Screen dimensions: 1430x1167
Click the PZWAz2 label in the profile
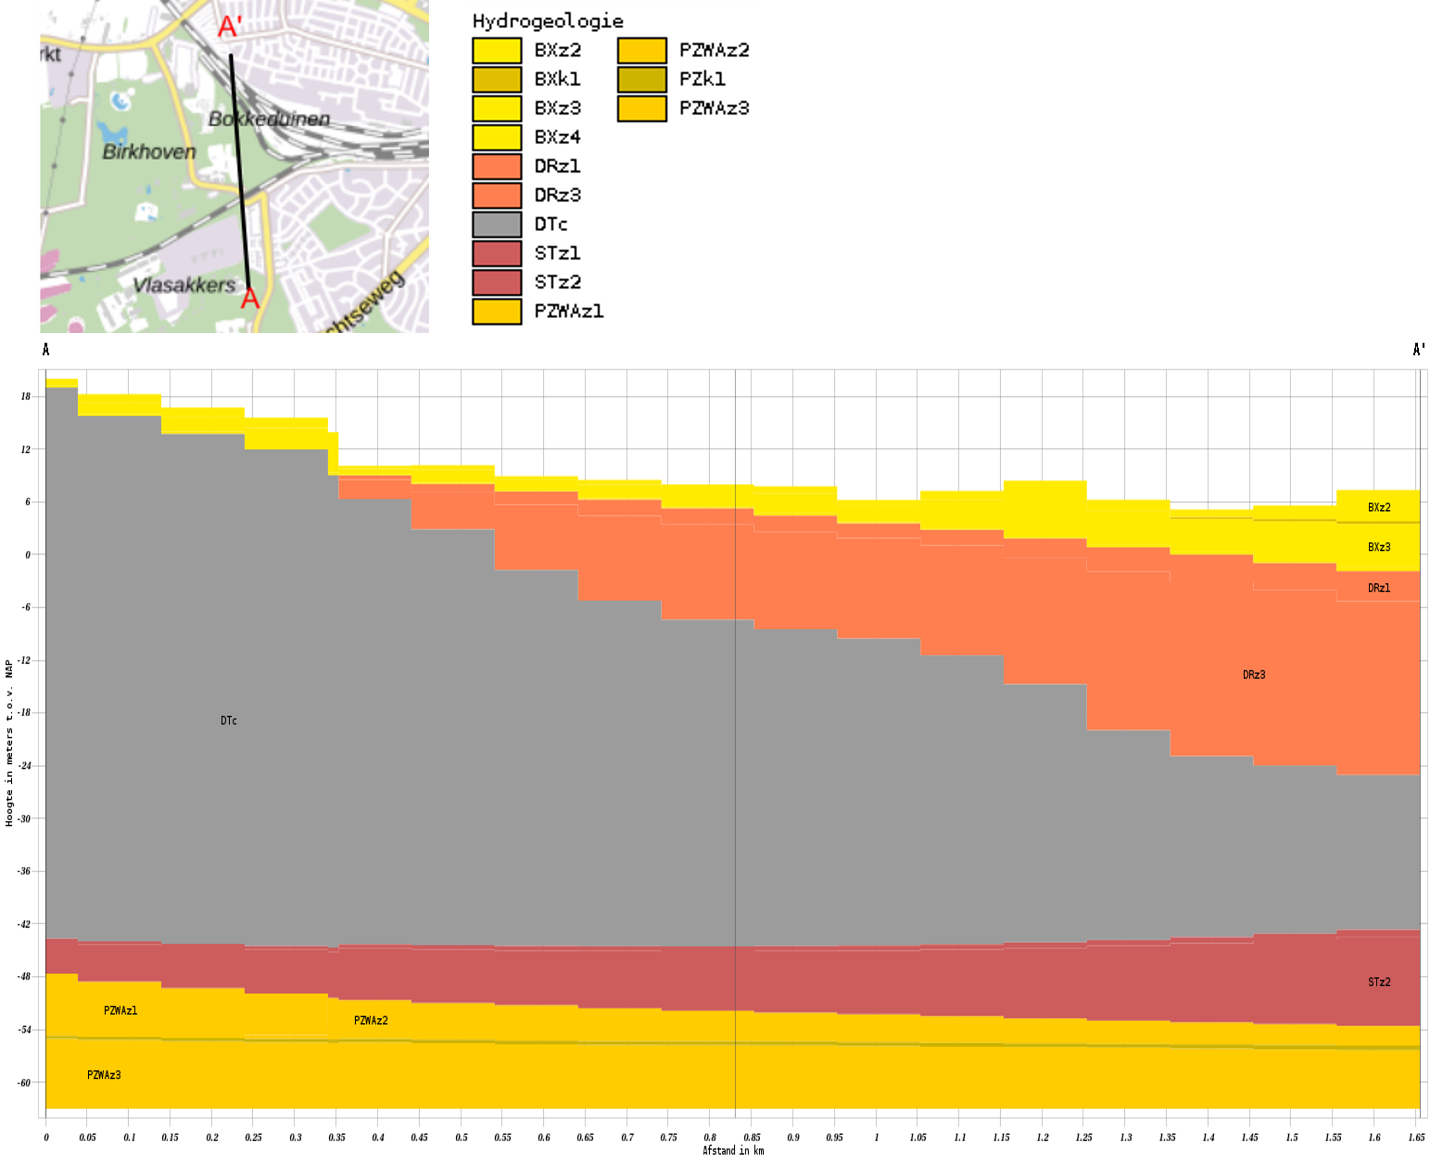tap(371, 1021)
